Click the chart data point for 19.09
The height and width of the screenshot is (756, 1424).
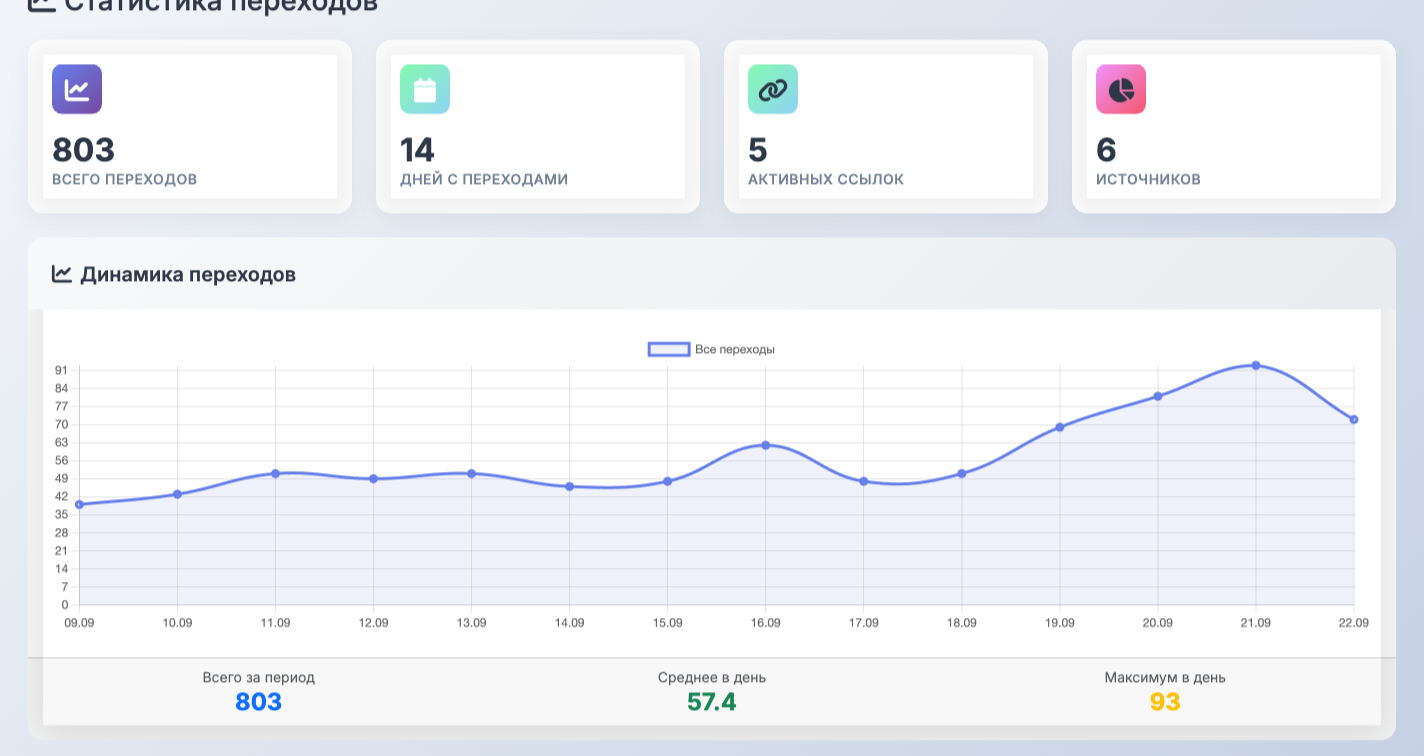pyautogui.click(x=1060, y=427)
